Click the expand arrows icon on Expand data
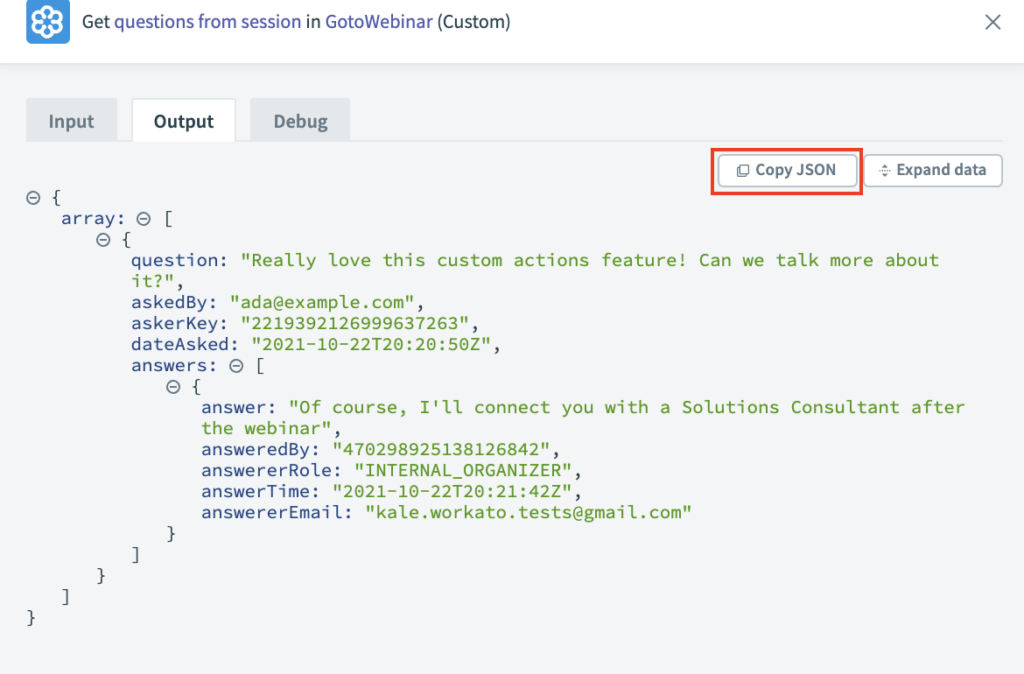 pyautogui.click(x=885, y=170)
